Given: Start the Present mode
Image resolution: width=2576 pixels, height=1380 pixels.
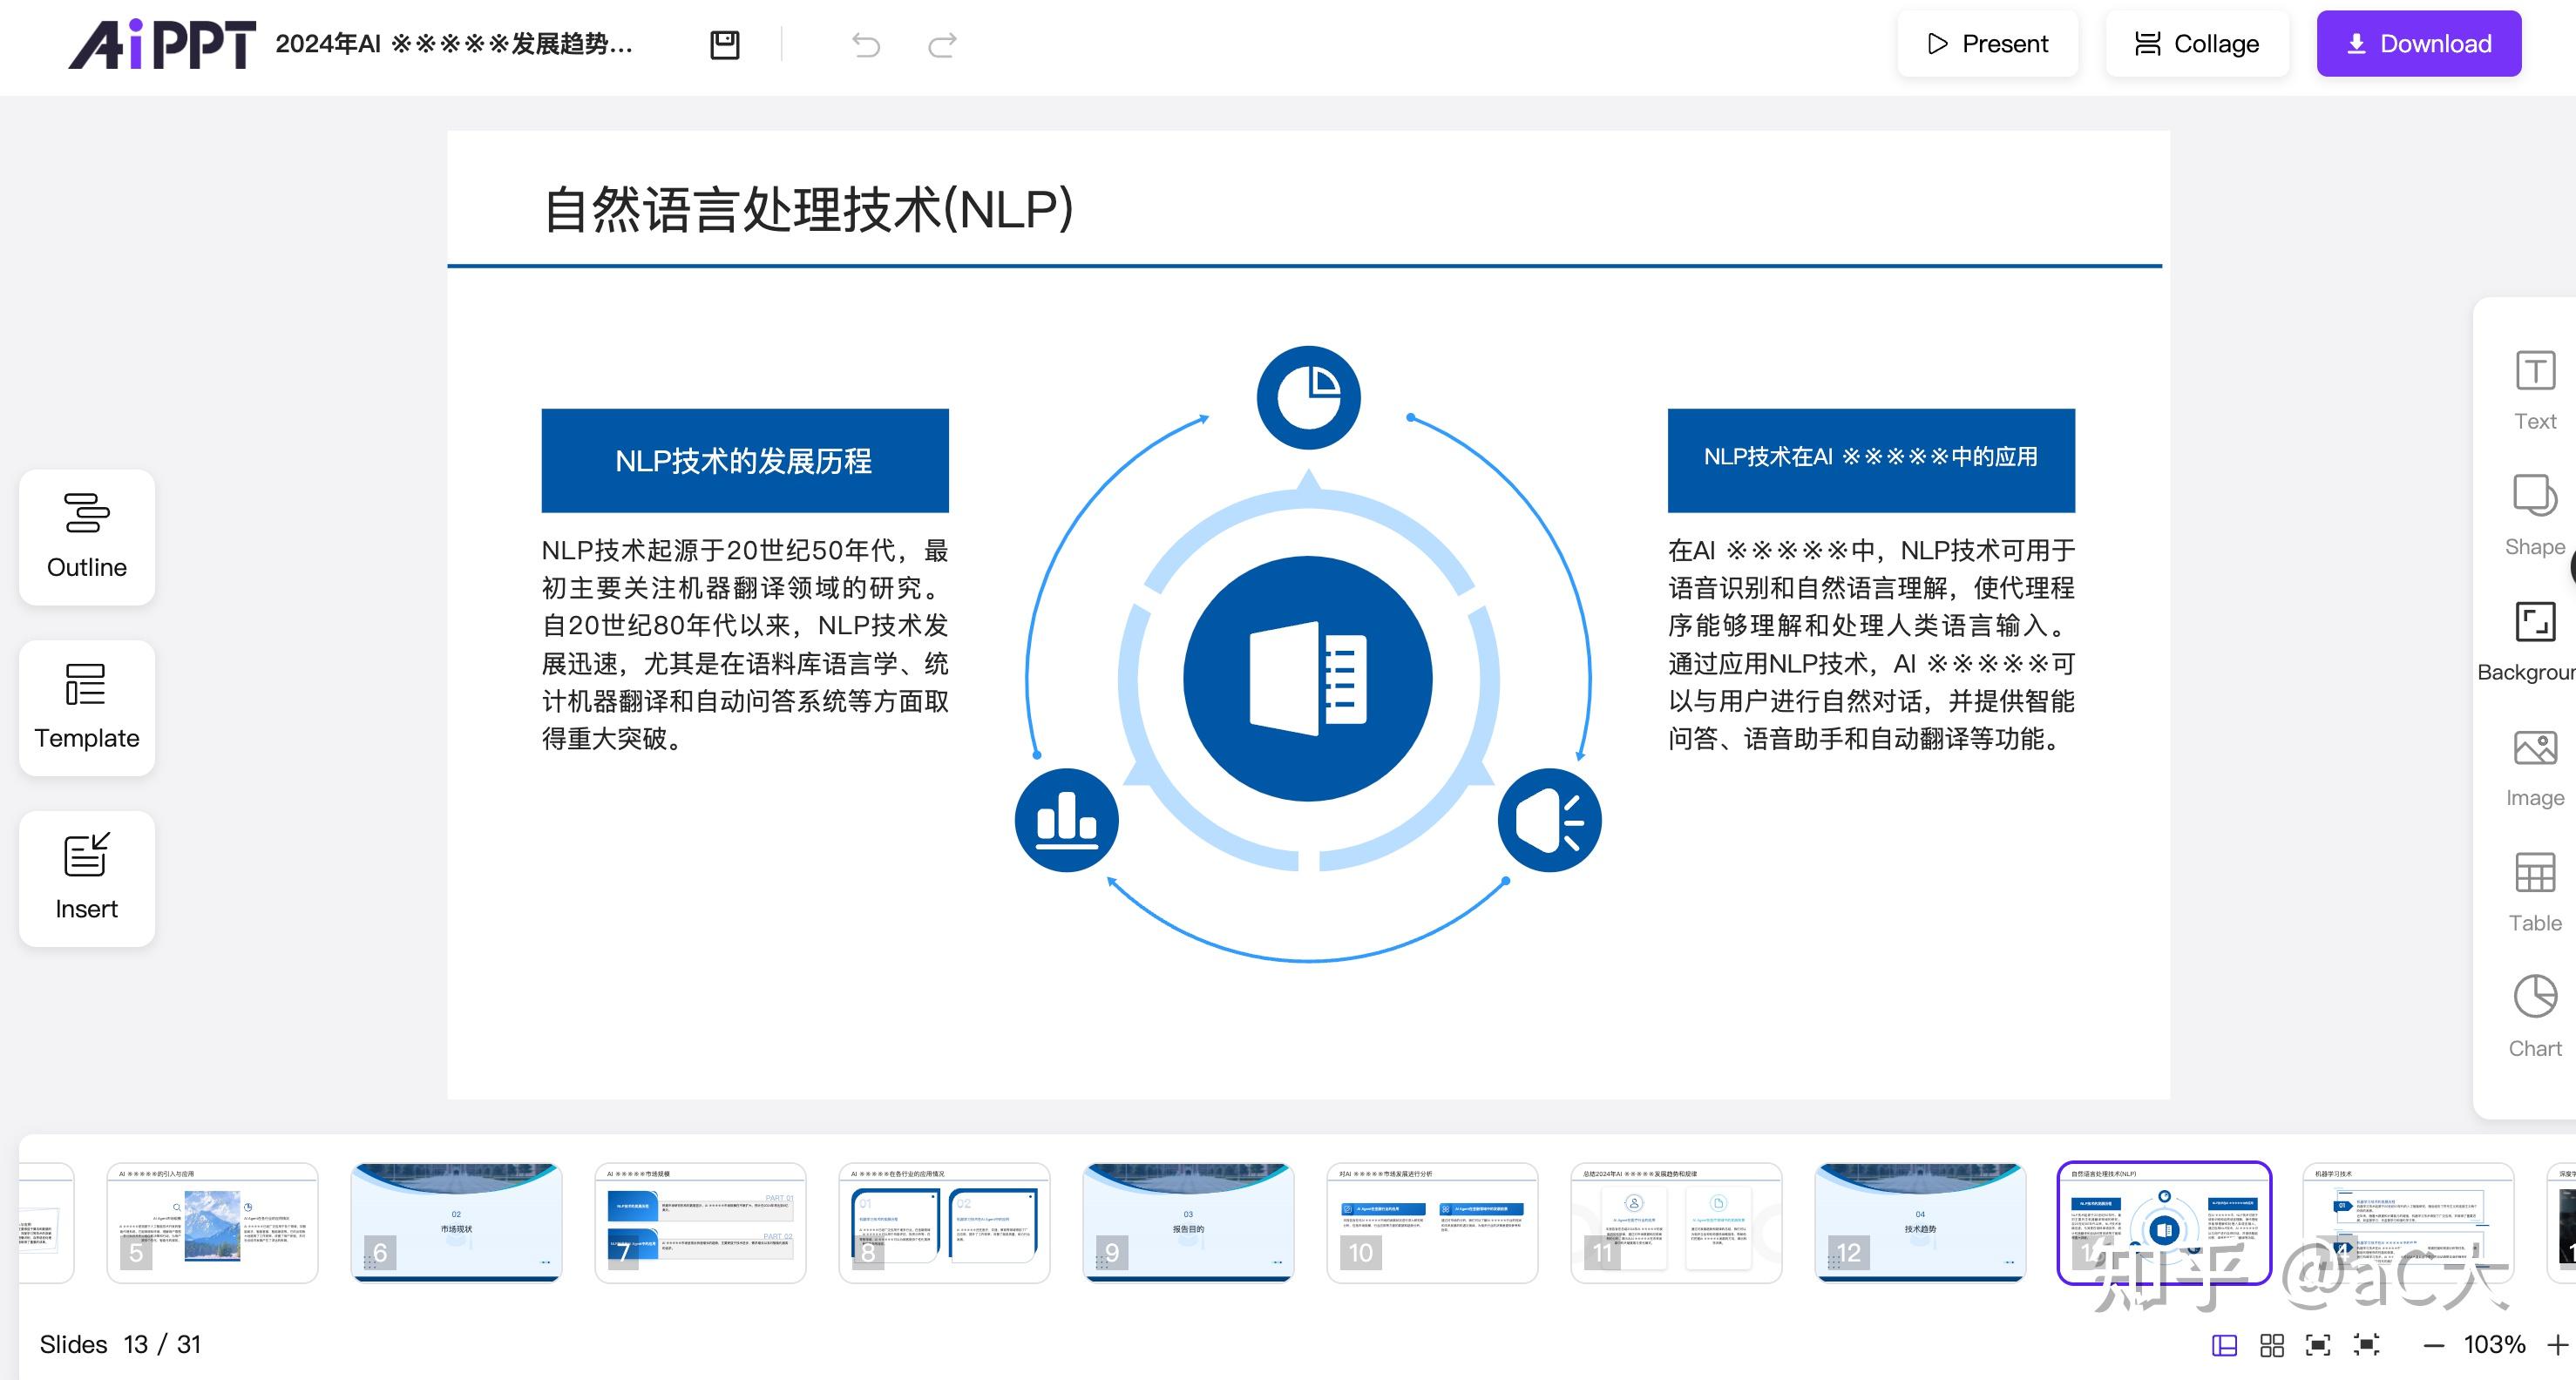Looking at the screenshot, I should (1988, 44).
